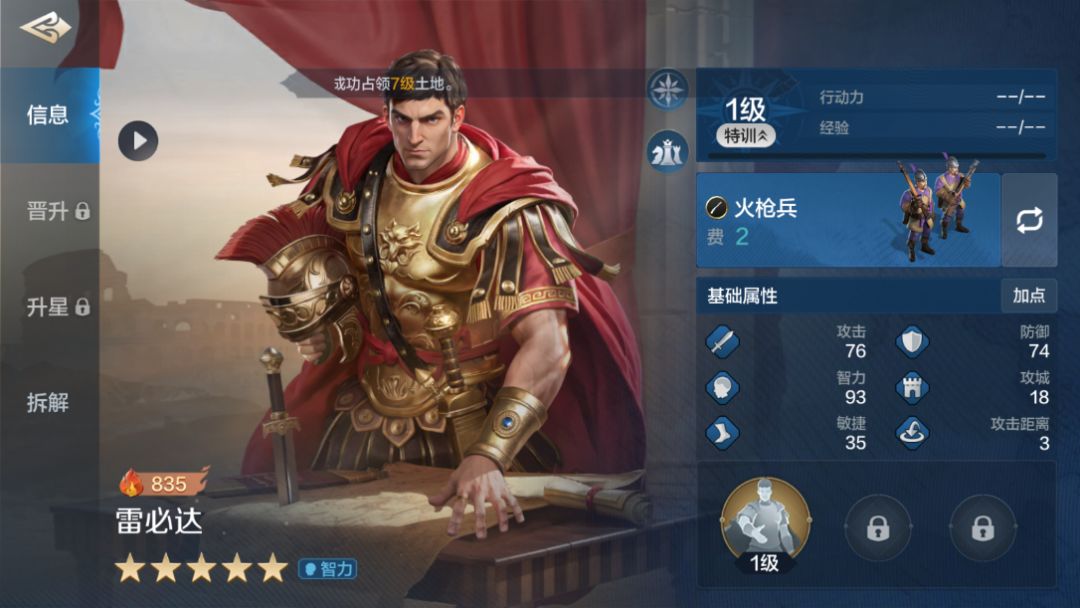The image size is (1080, 608).
Task: Open the 拆解 tab
Action: pos(48,402)
